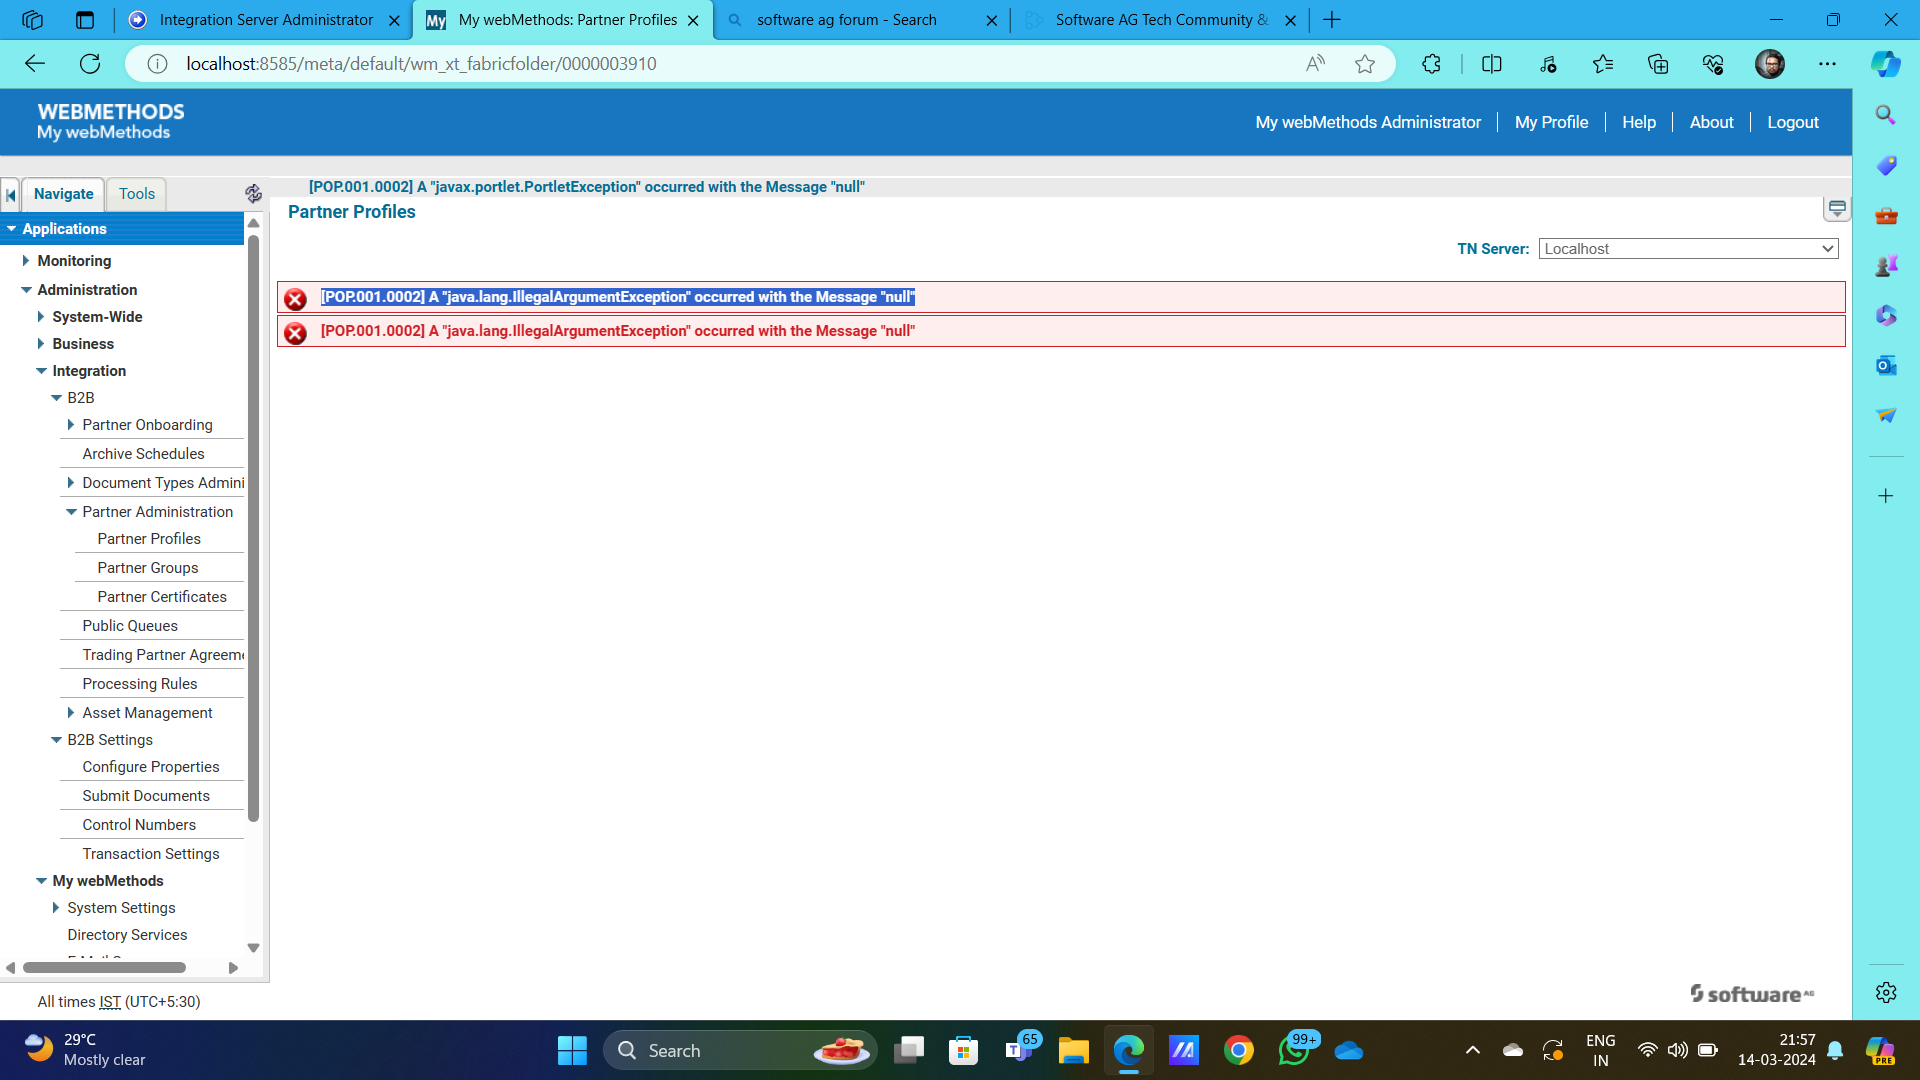
Task: Open the Copilot sidebar icon
Action: 1885,64
